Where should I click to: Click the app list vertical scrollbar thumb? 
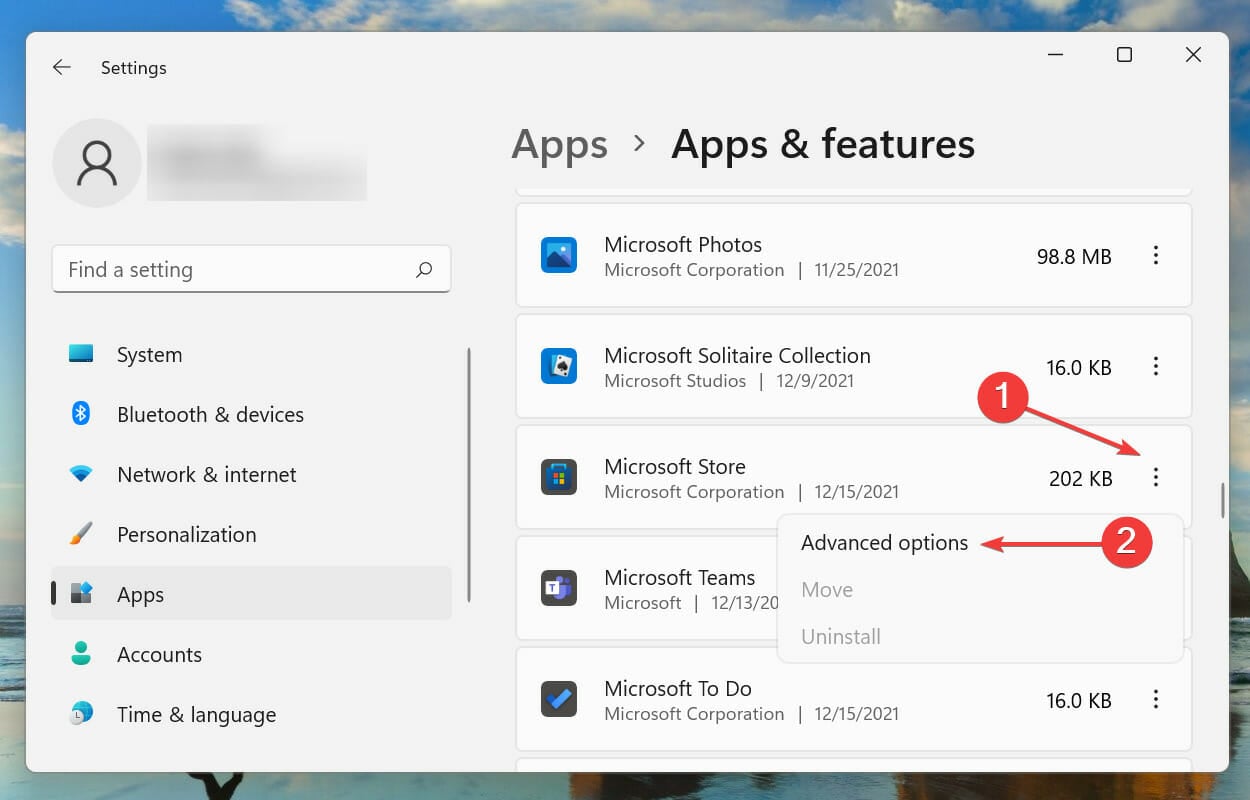click(x=1222, y=500)
